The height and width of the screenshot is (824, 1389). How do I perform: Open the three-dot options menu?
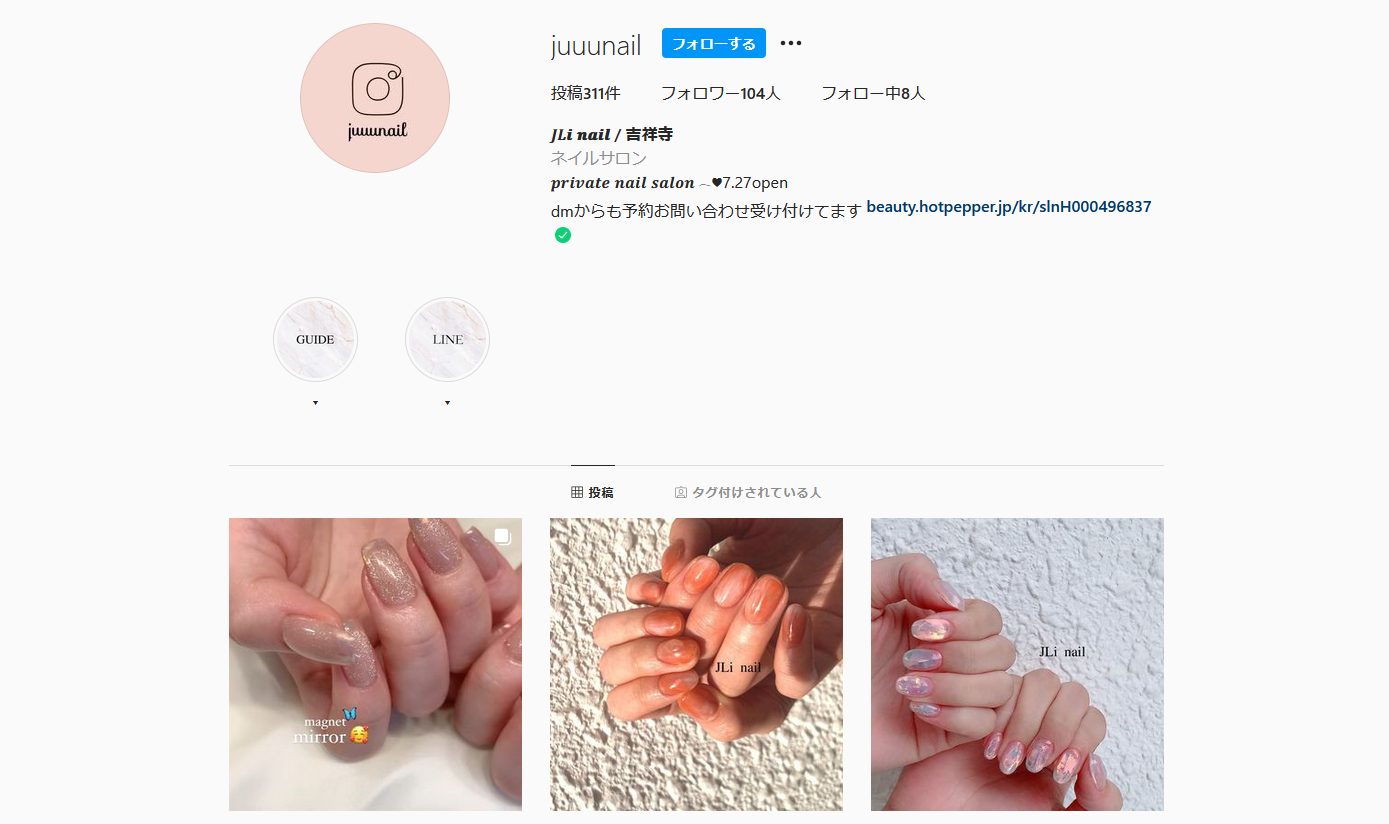point(791,43)
